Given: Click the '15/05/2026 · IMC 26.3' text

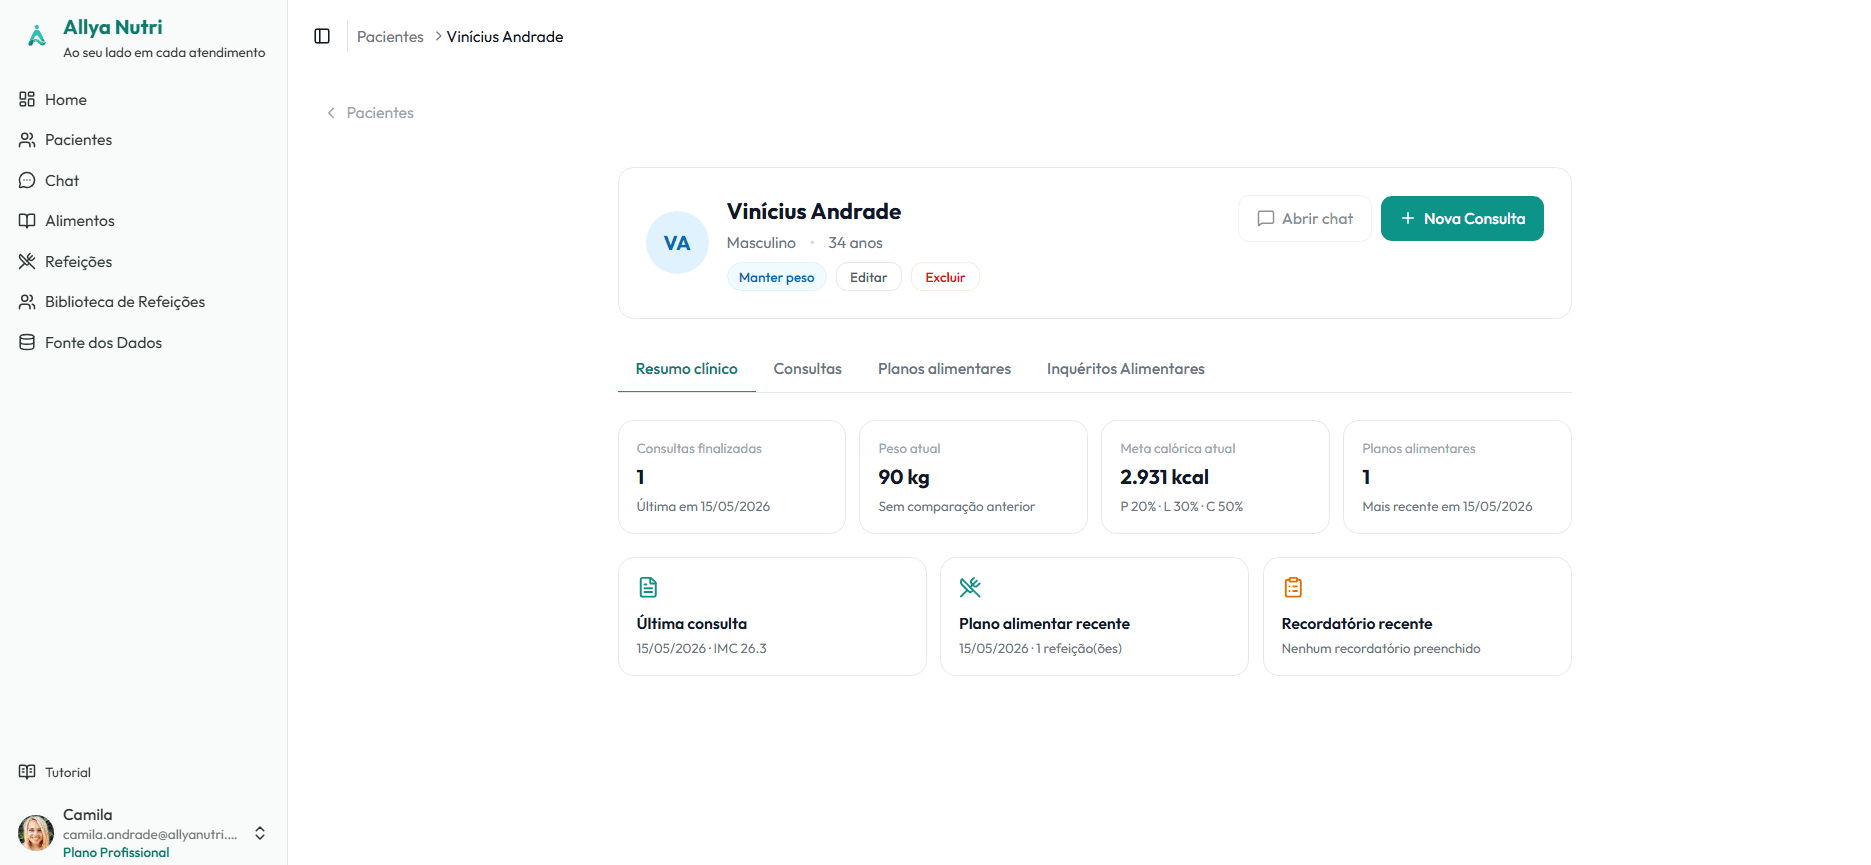Looking at the screenshot, I should click(x=702, y=649).
